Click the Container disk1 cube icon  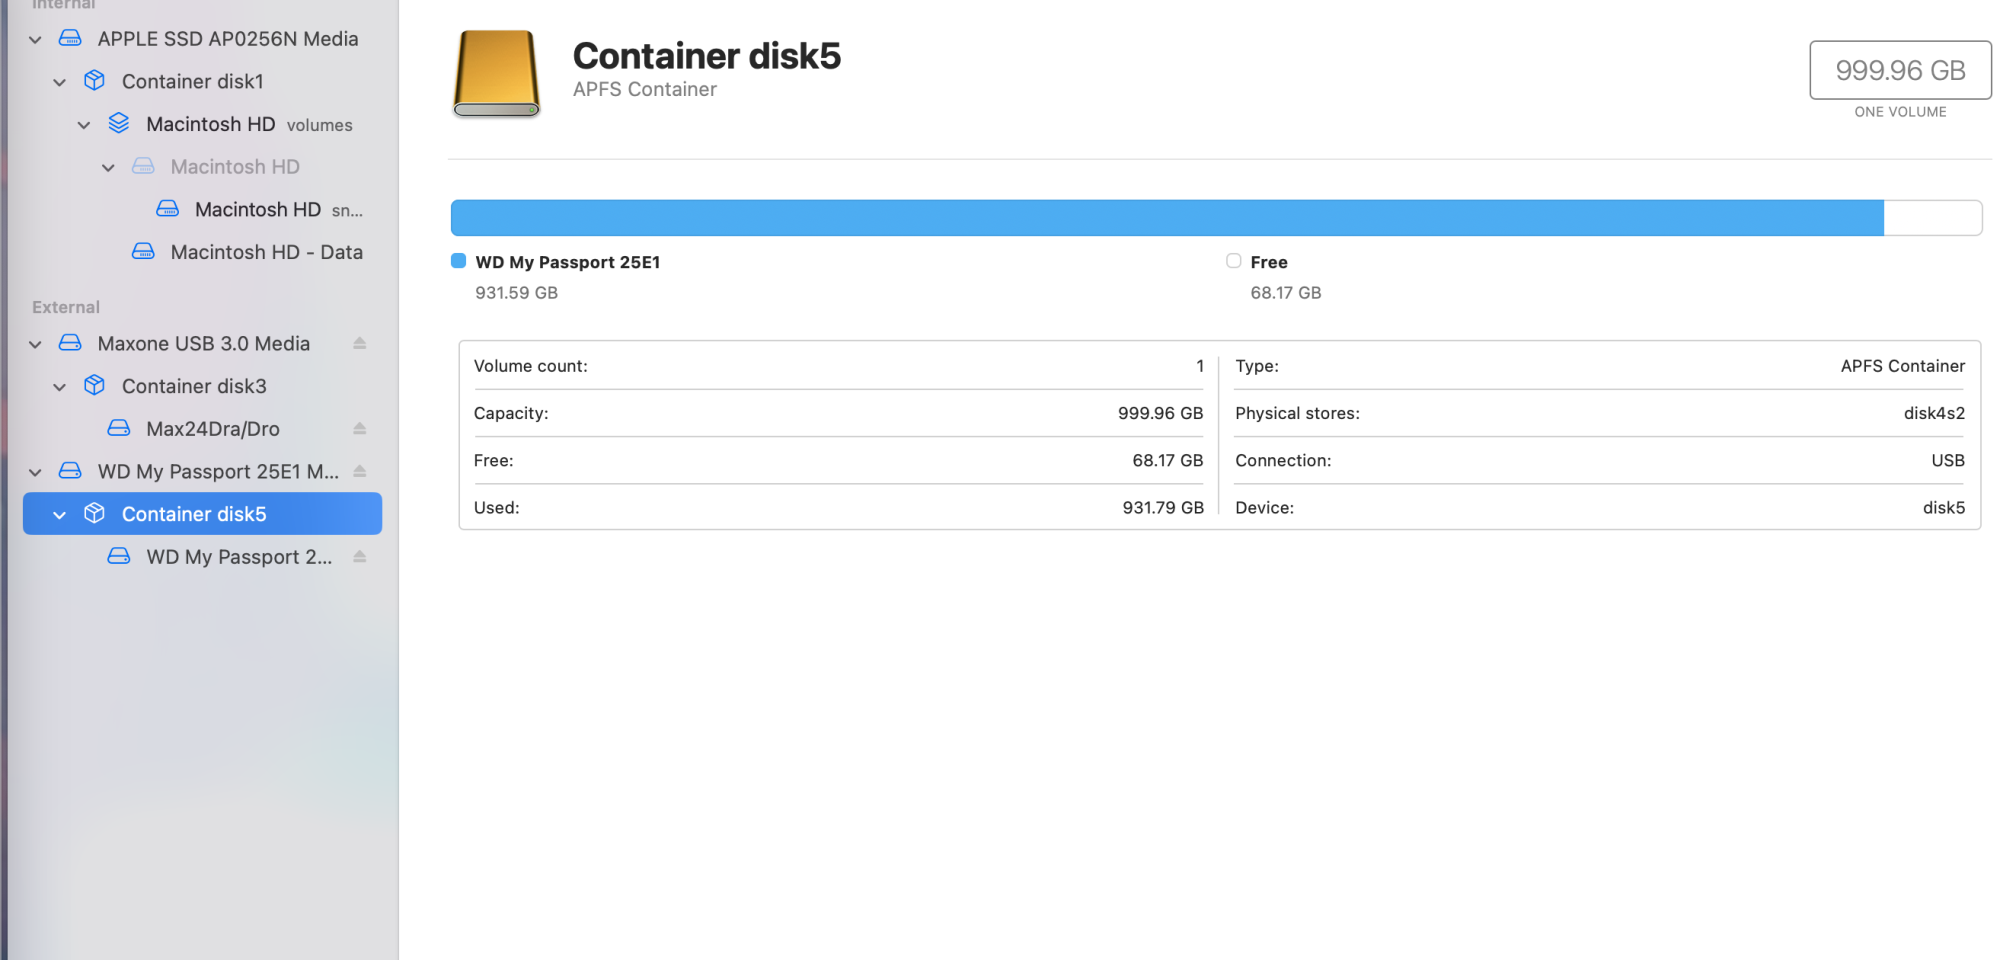94,81
